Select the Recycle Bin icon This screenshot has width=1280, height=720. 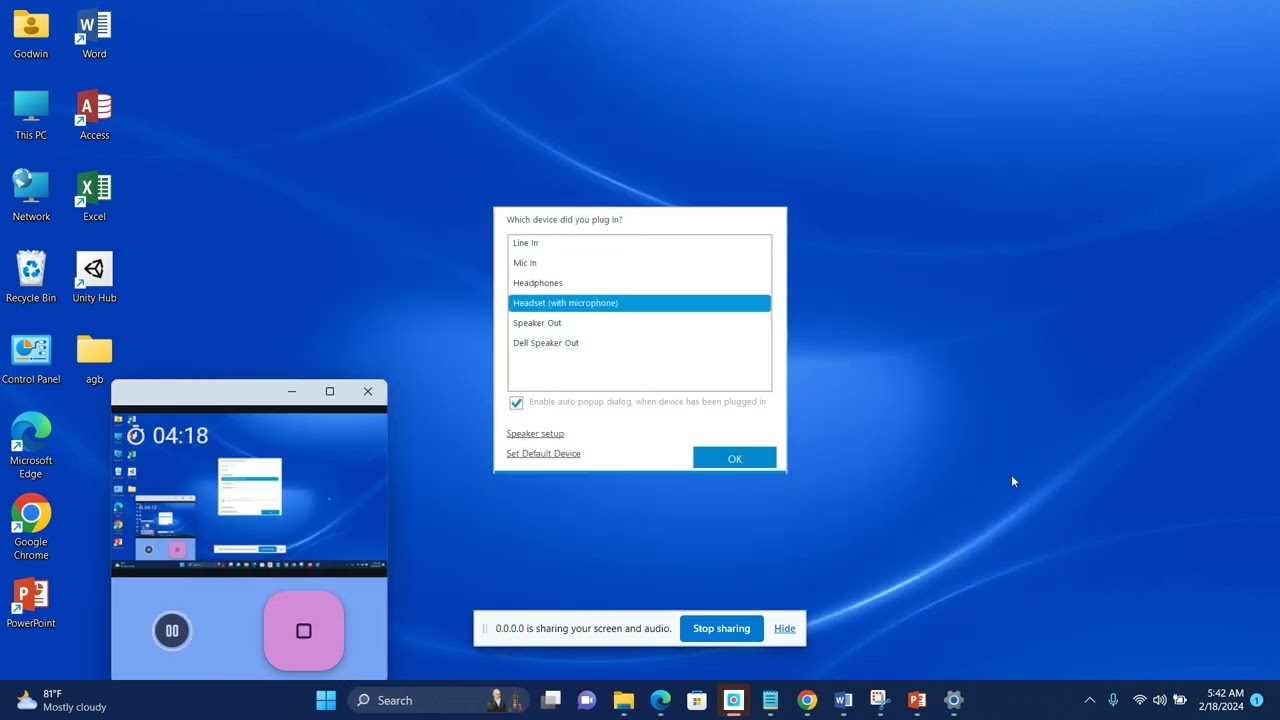coord(31,277)
